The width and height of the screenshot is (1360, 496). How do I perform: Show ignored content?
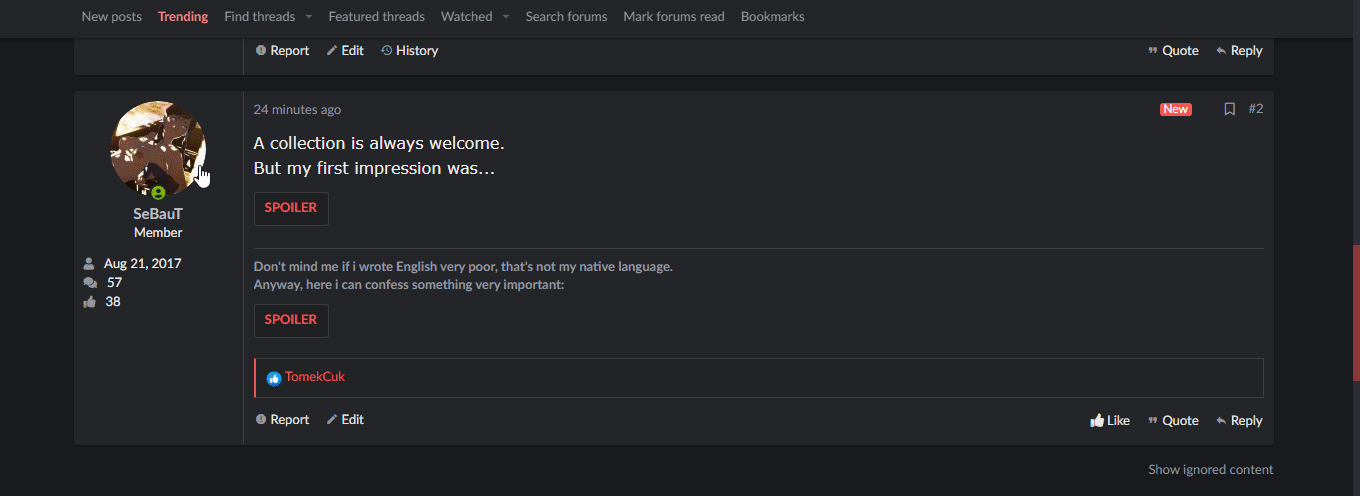coord(1210,469)
